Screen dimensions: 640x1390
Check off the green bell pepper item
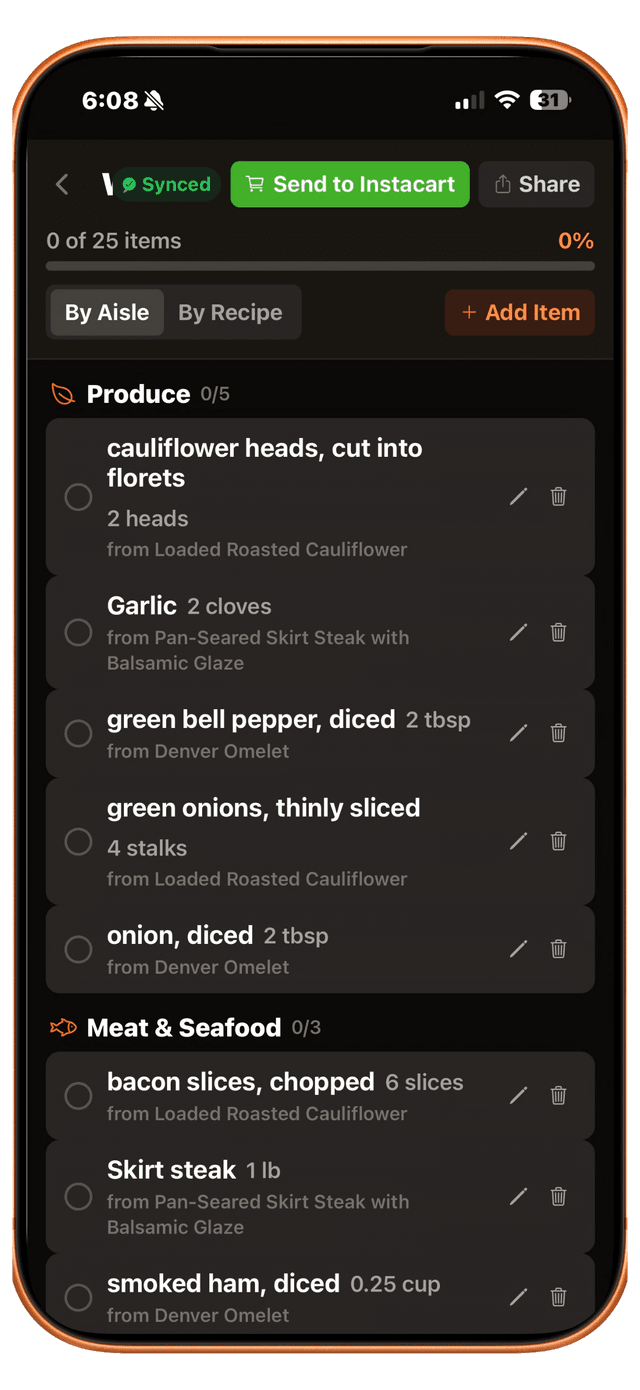pyautogui.click(x=78, y=733)
